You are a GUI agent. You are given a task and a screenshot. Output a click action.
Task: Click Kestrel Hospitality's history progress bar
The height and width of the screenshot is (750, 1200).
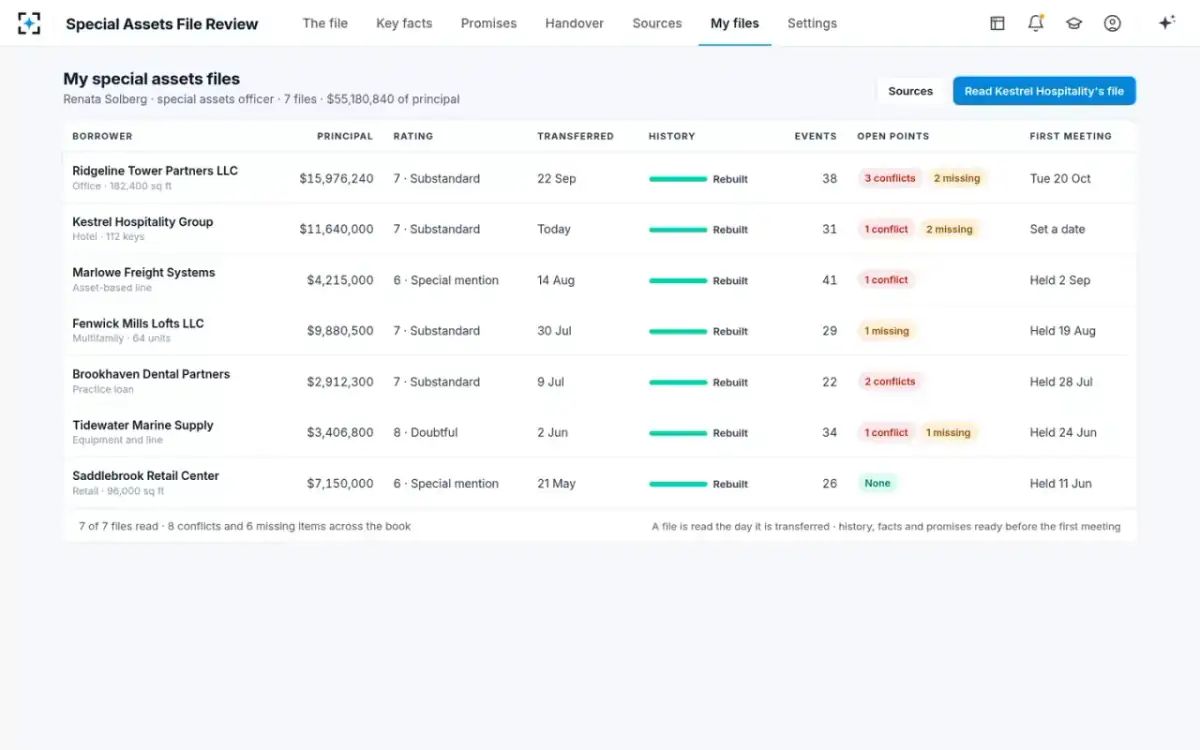coord(678,230)
